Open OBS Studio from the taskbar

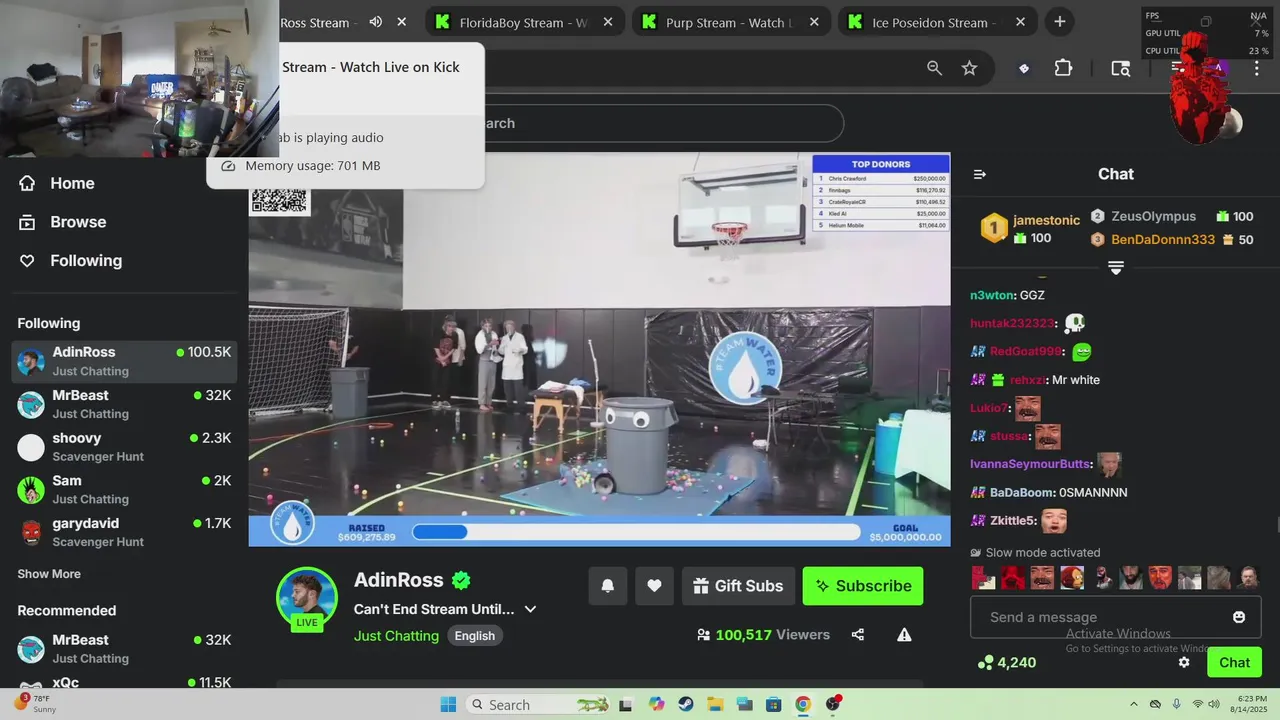pyautogui.click(x=833, y=704)
